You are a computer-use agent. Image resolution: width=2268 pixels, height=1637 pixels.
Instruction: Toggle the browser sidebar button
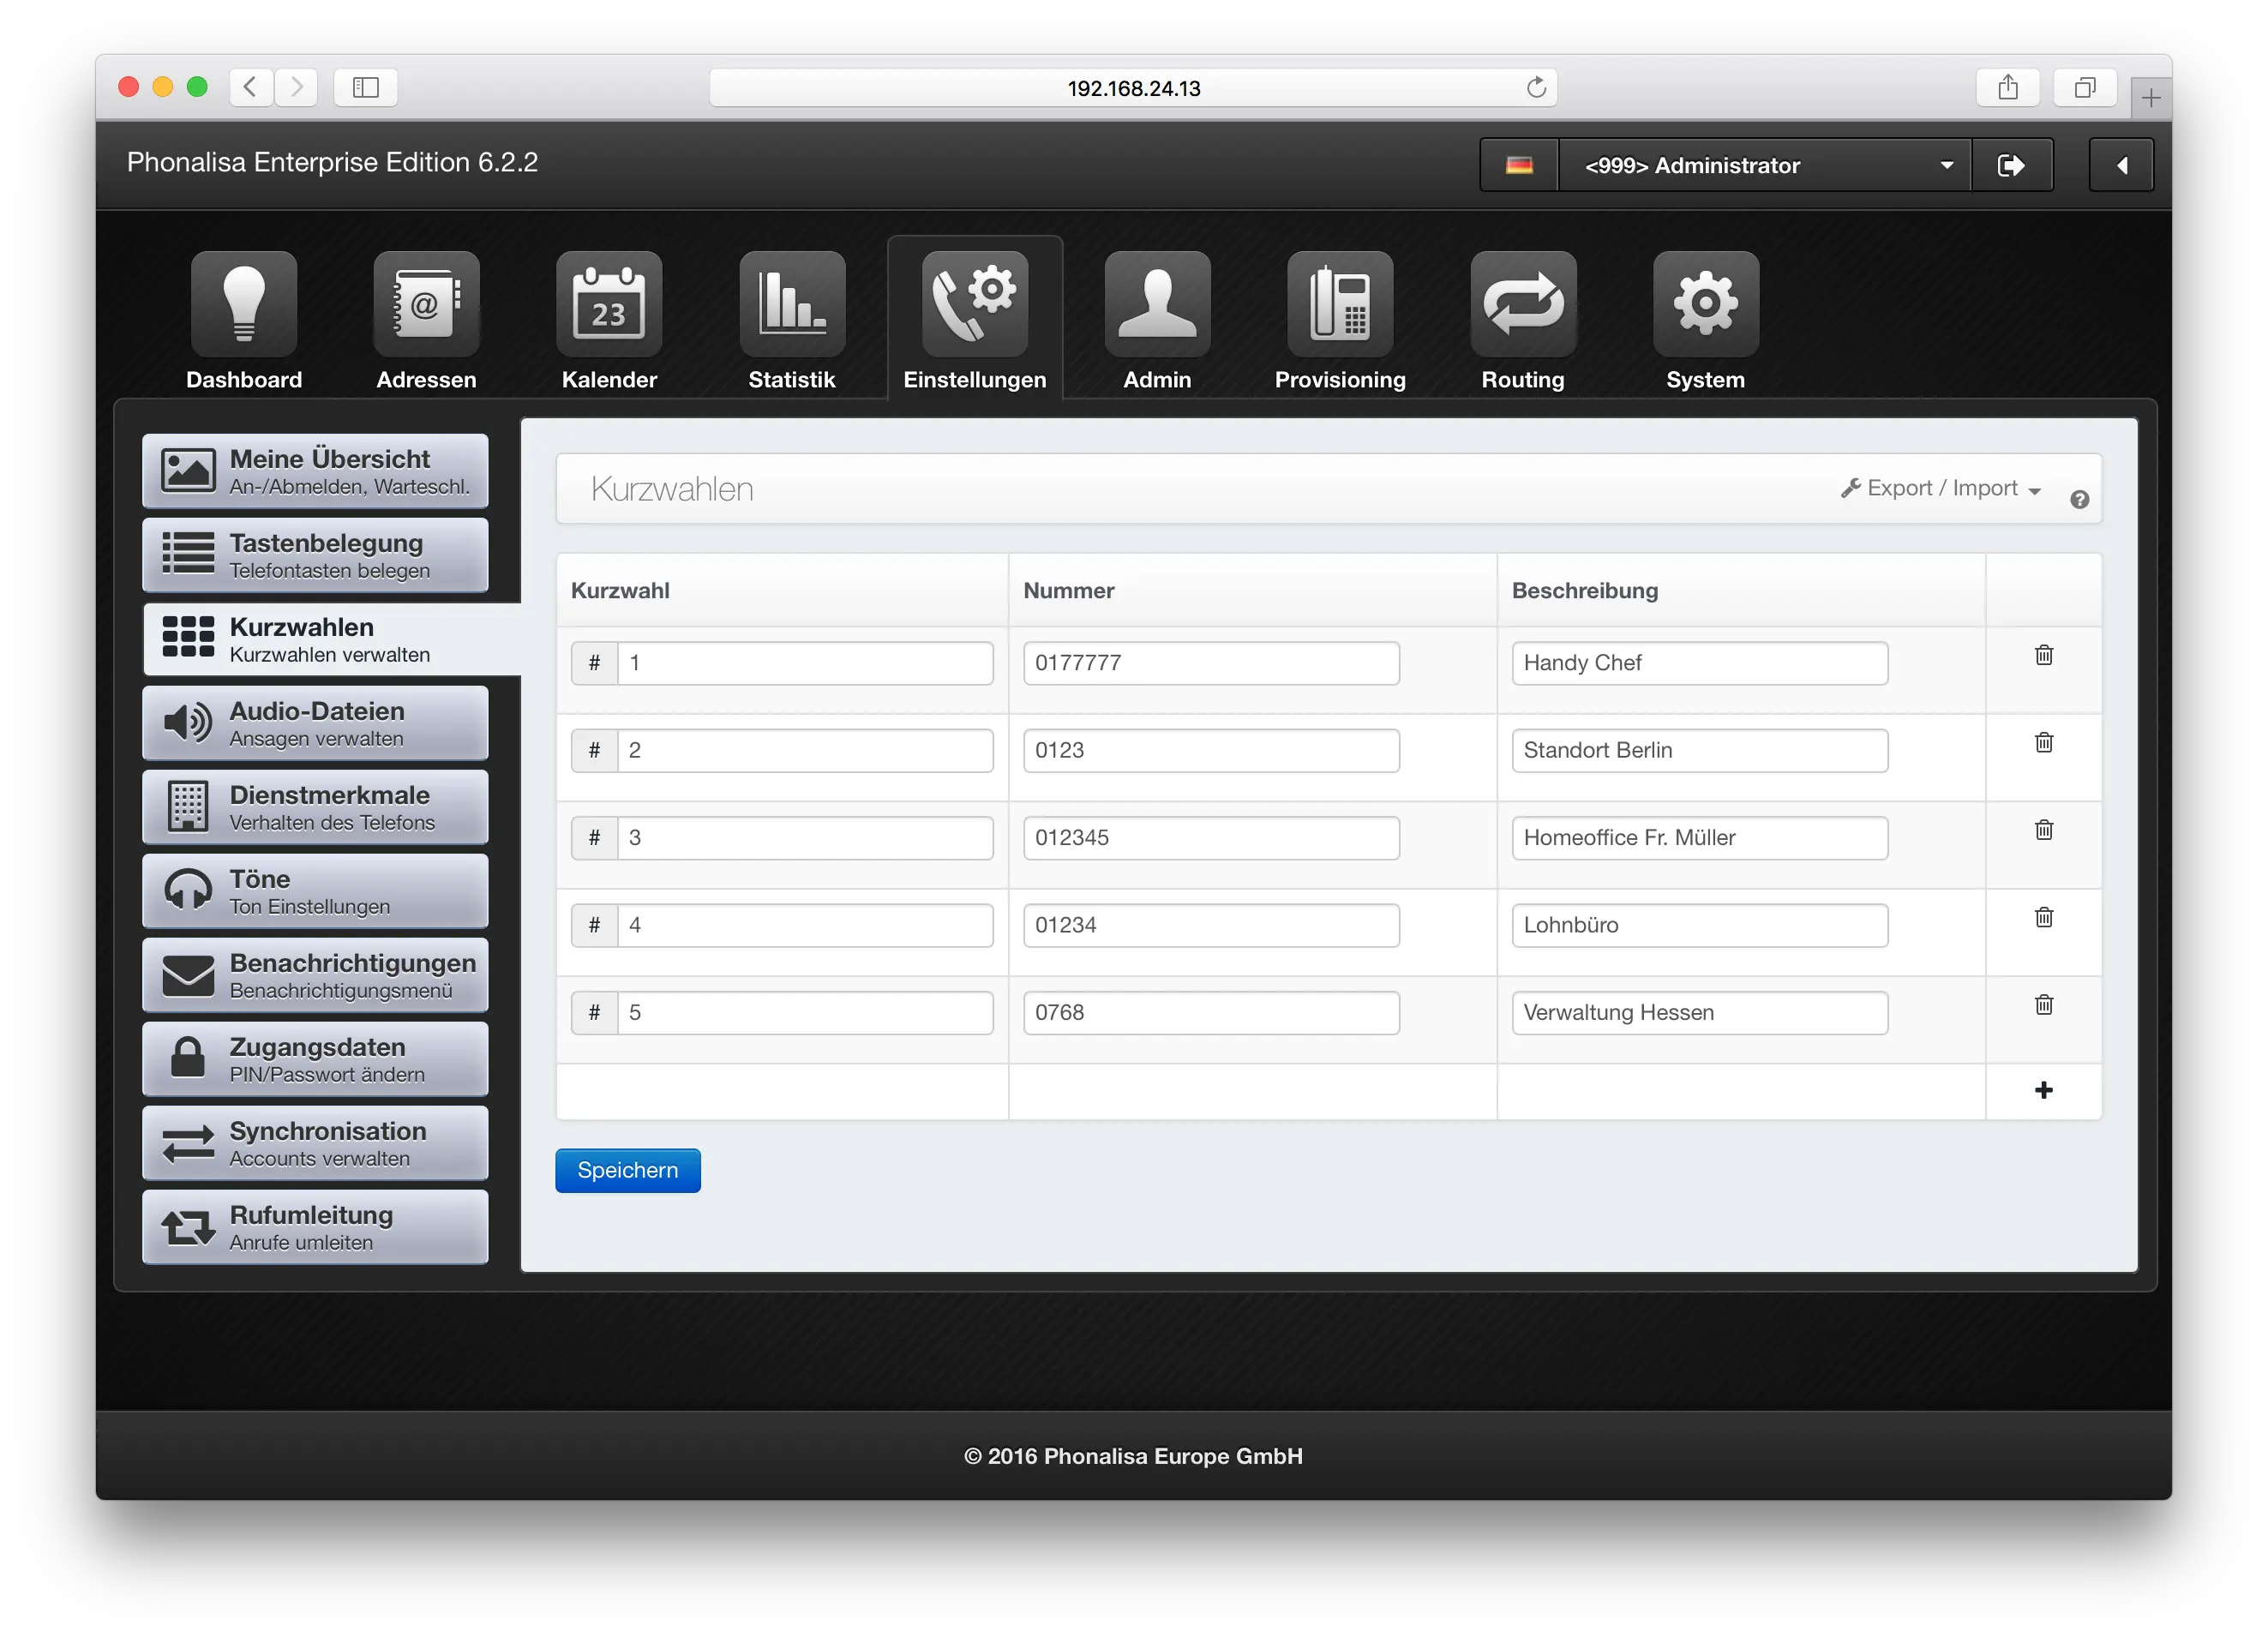tap(366, 87)
